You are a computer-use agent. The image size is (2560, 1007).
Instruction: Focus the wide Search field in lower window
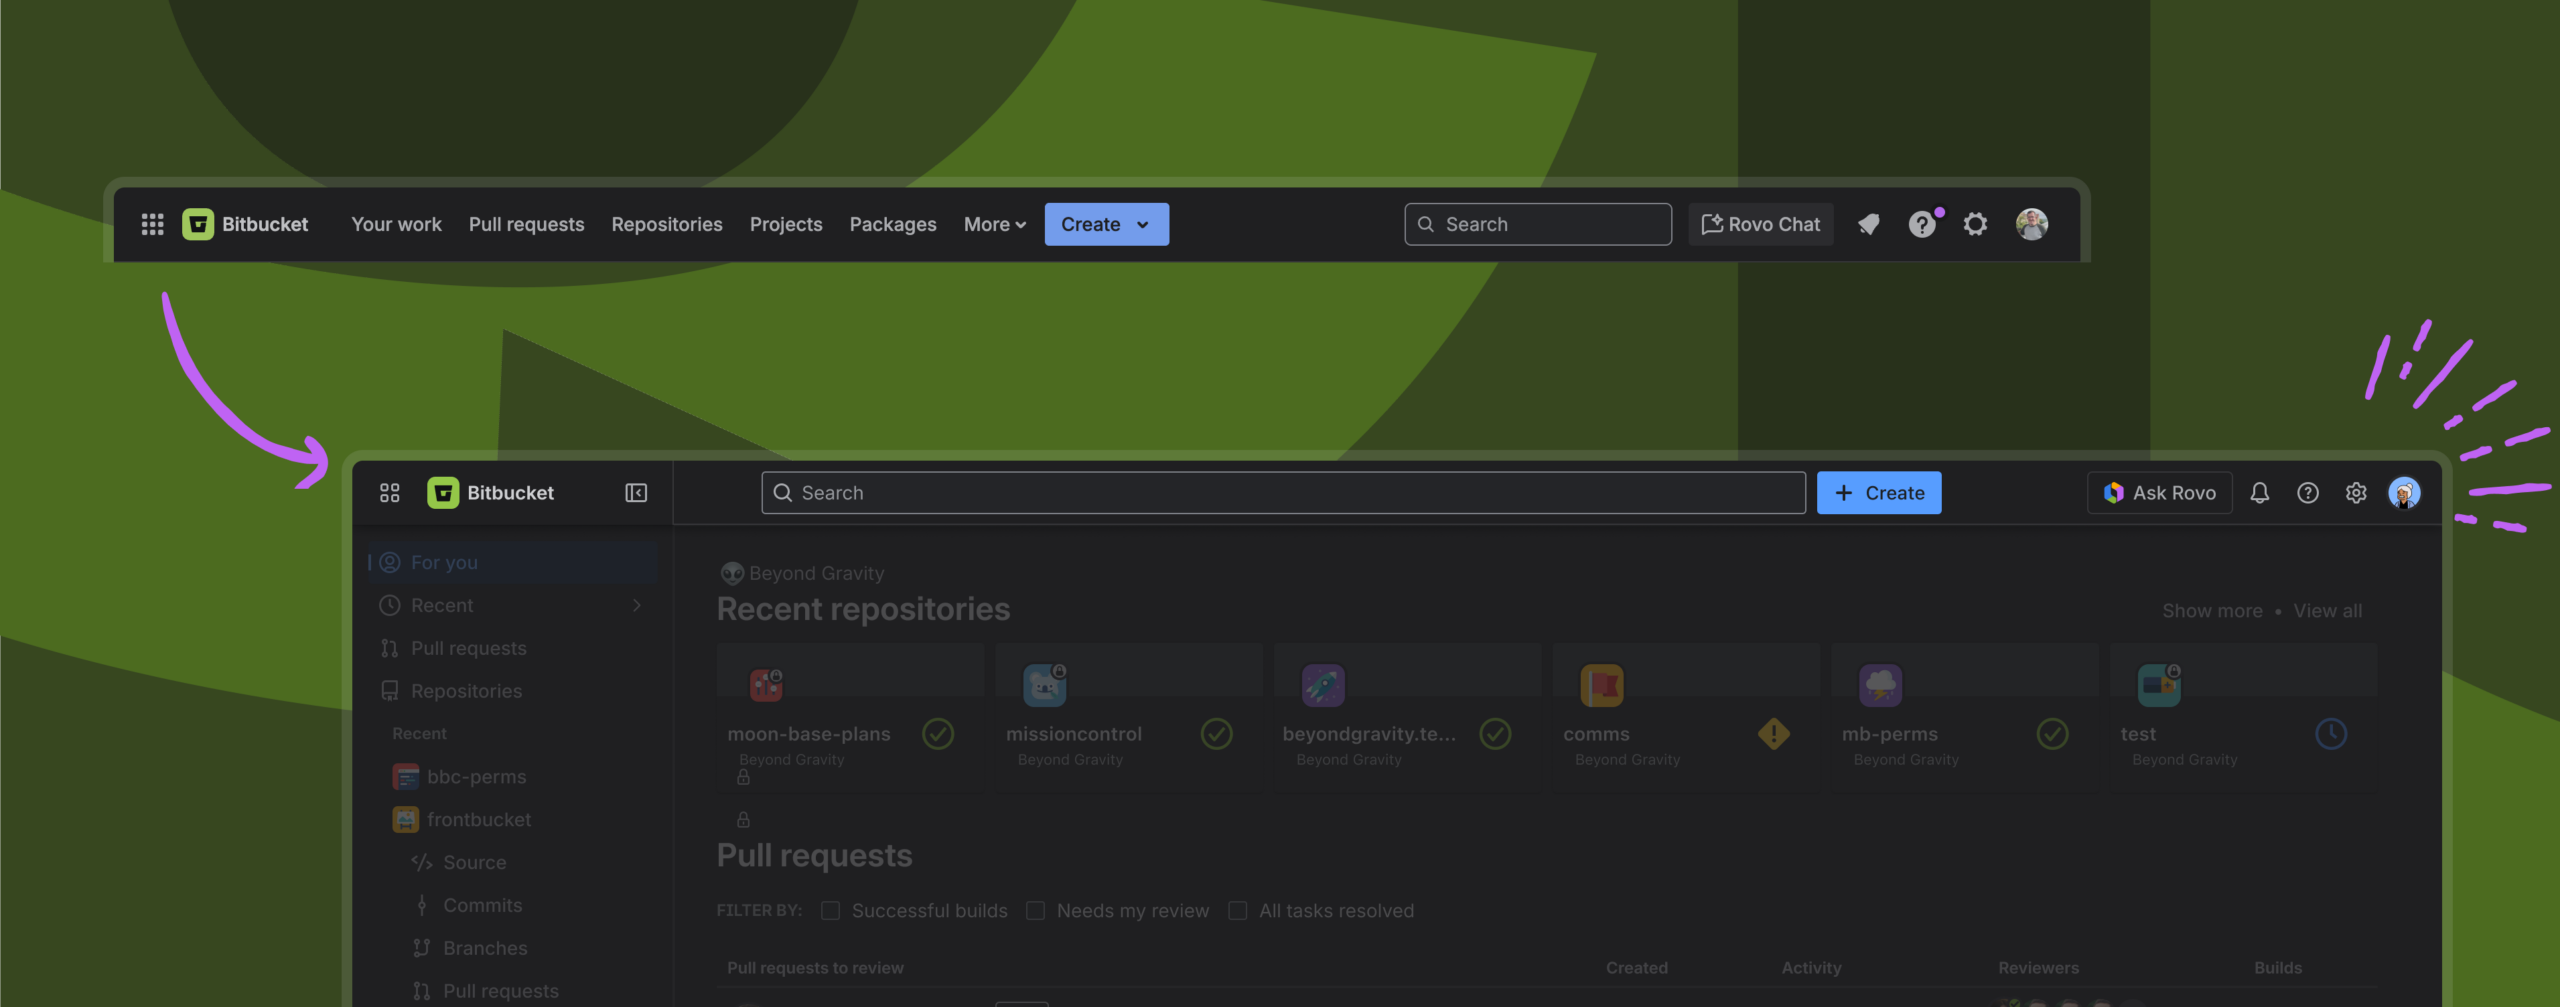coord(1283,493)
